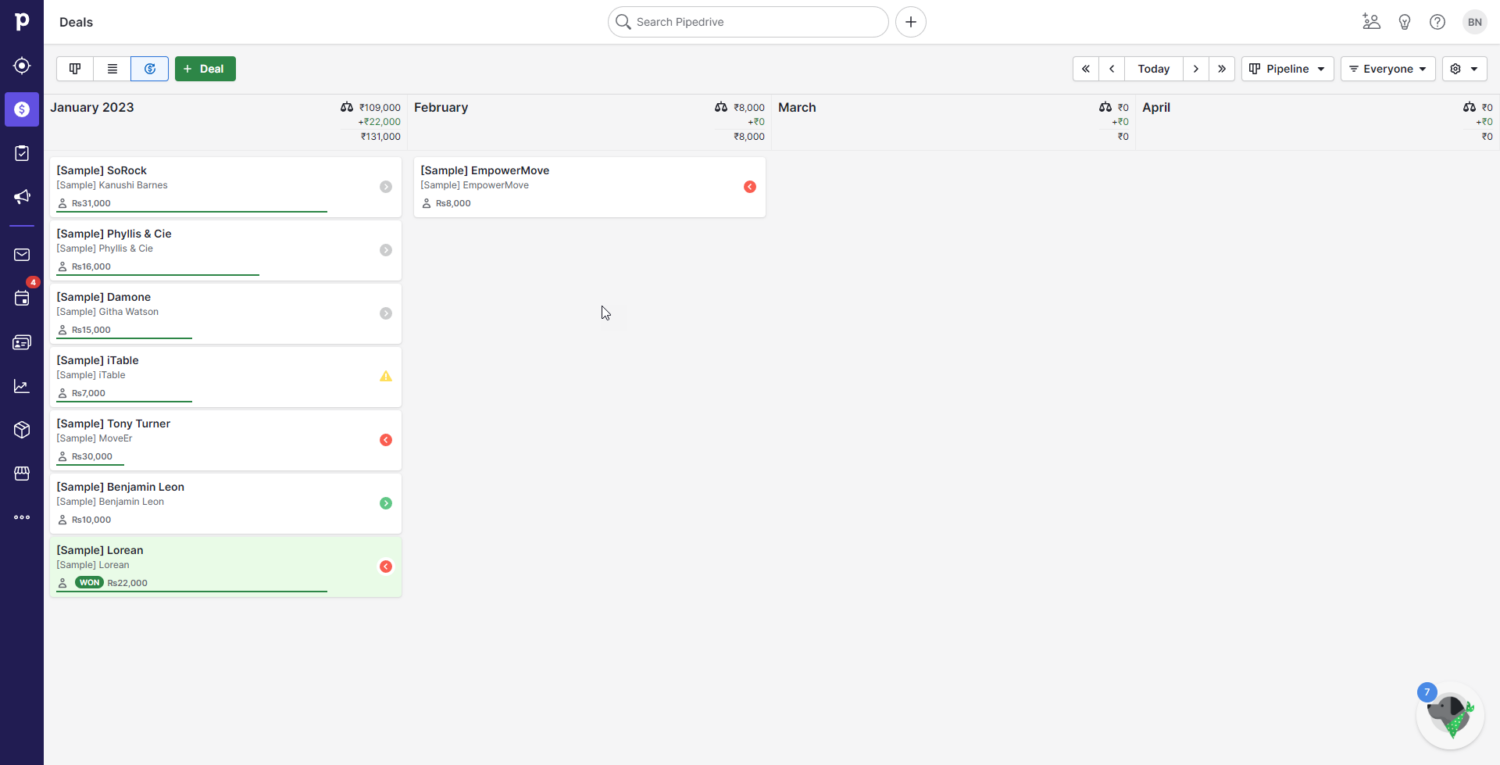Screen dimensions: 1500x765
Task: Open the [Sample] Benjamin Leon deal title
Action: (x=120, y=487)
